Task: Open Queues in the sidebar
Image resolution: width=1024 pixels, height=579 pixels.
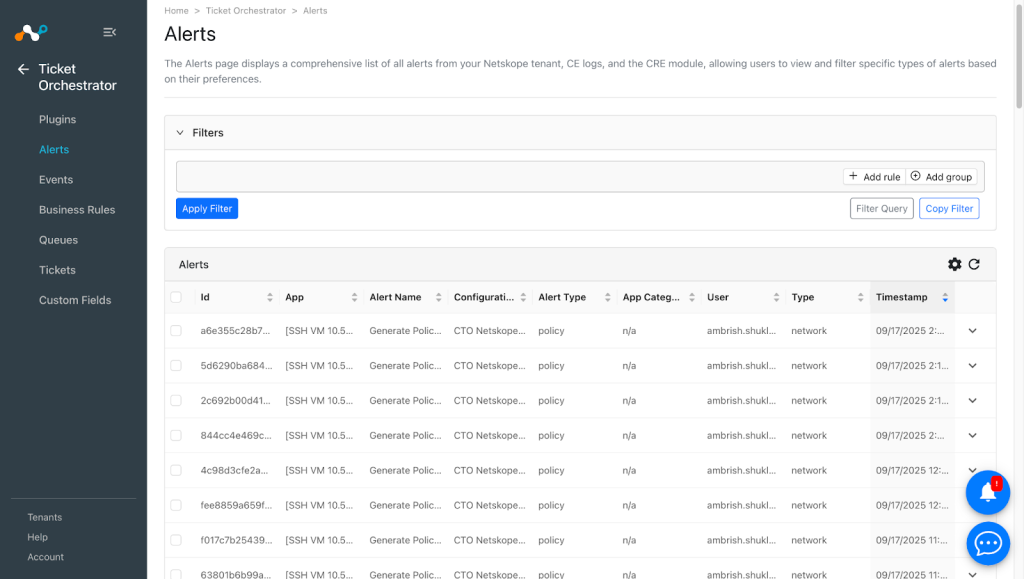Action: point(58,240)
